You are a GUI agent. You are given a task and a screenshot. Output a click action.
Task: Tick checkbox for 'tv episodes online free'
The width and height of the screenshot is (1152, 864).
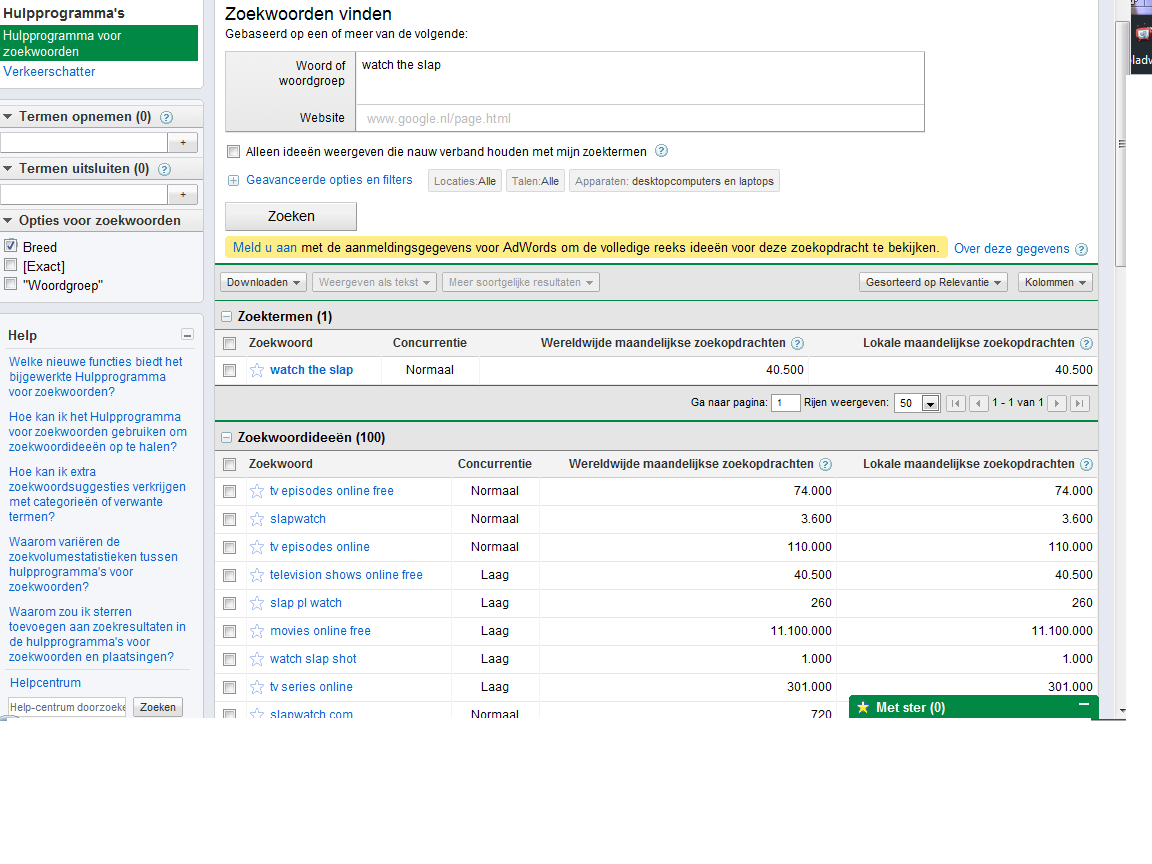[230, 492]
